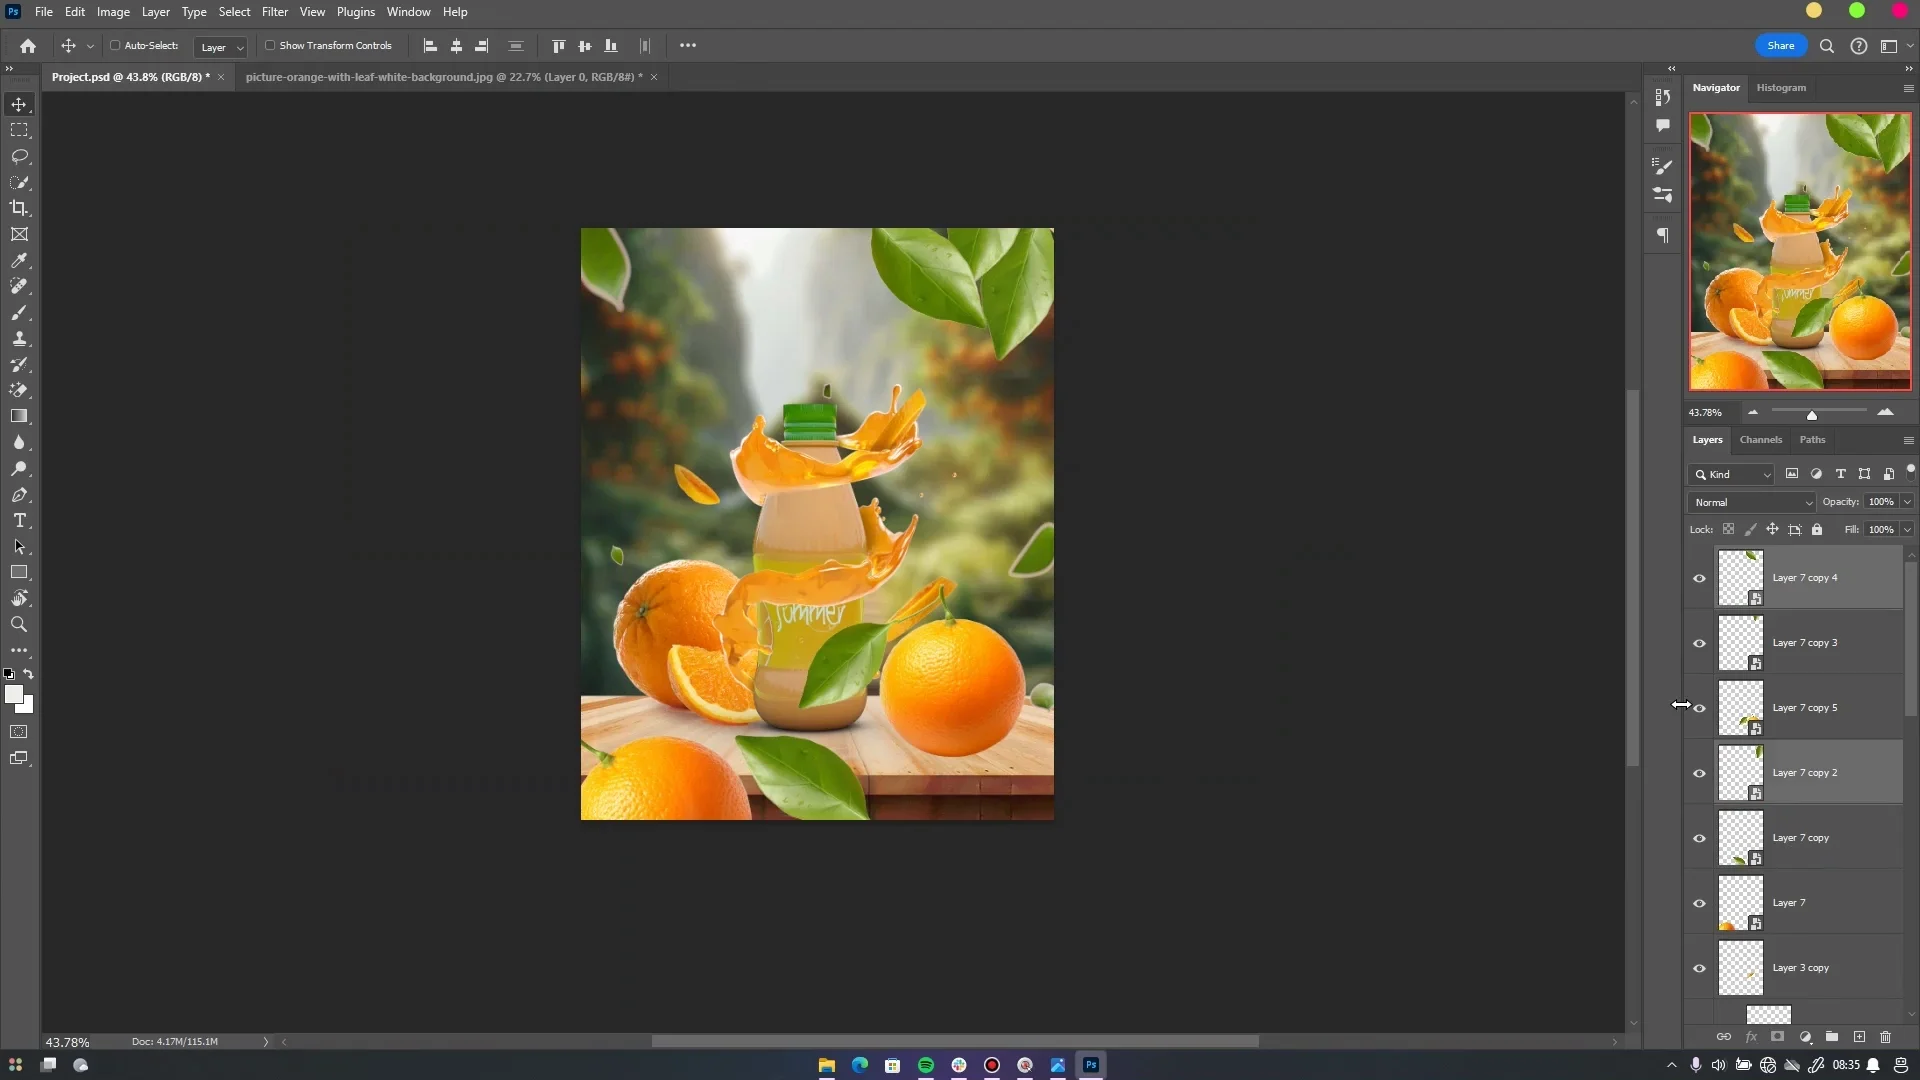Select the Spot Healing Brush tool
This screenshot has height=1080, width=1920.
(19, 286)
